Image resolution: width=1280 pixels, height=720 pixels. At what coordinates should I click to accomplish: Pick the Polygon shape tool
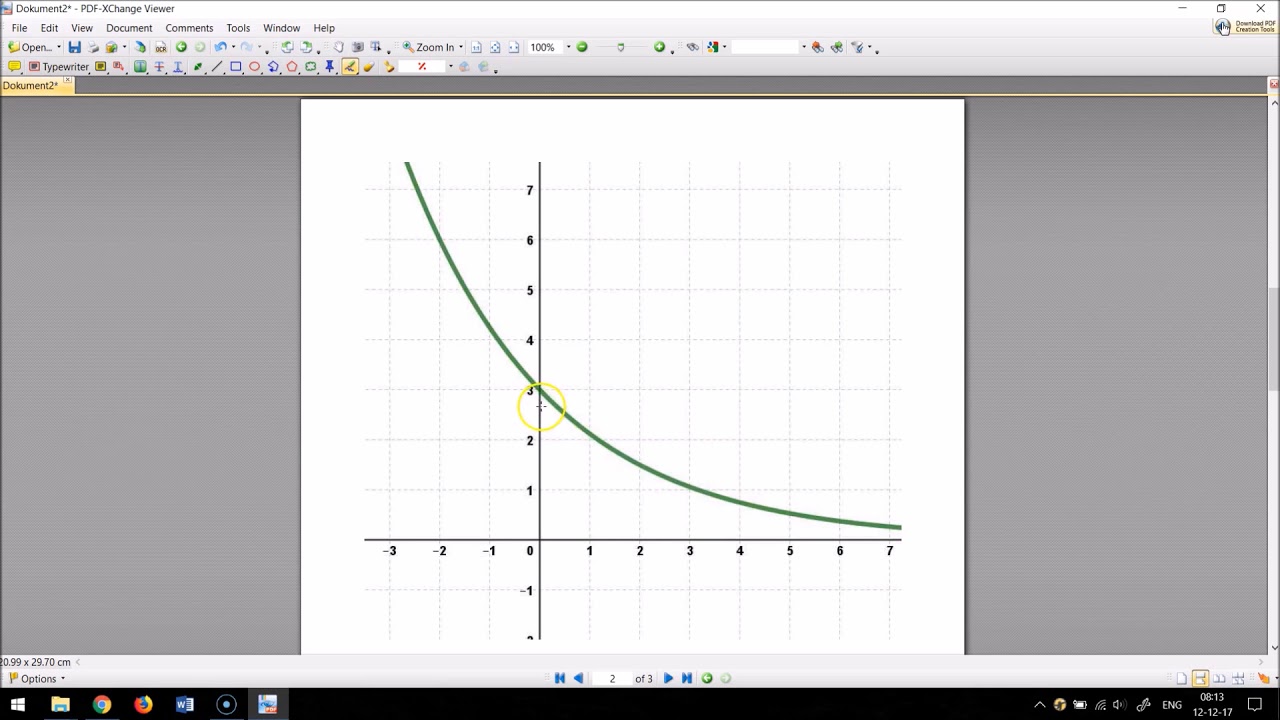click(x=292, y=67)
